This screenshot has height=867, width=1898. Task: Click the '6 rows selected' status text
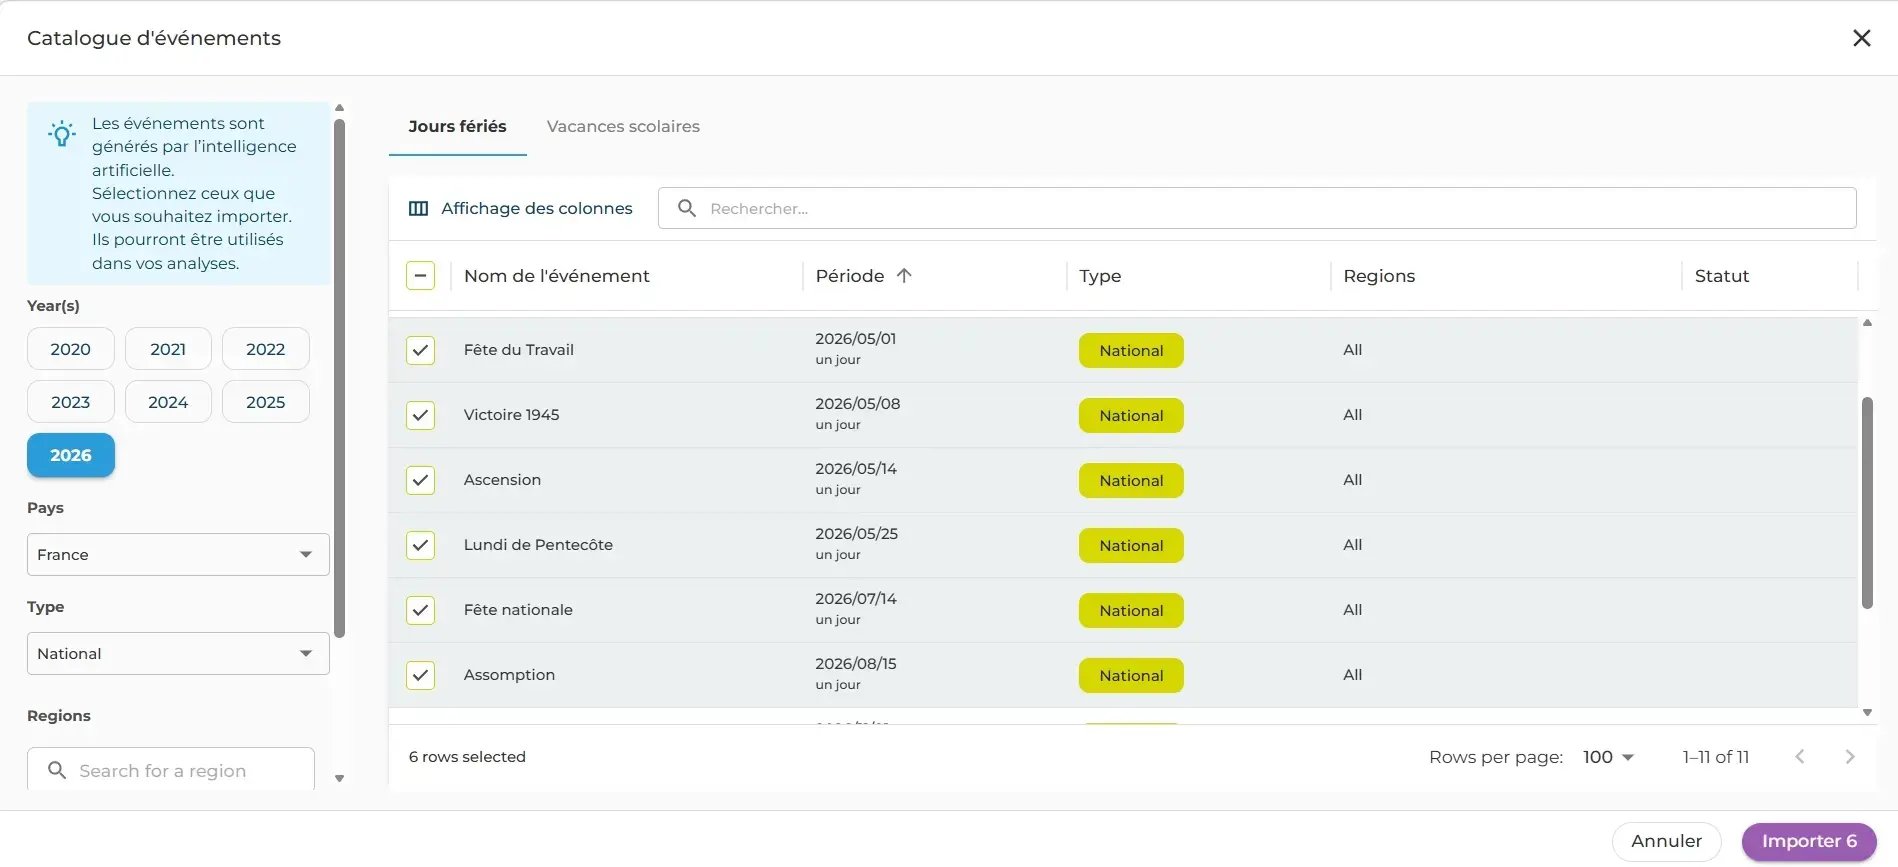(467, 757)
